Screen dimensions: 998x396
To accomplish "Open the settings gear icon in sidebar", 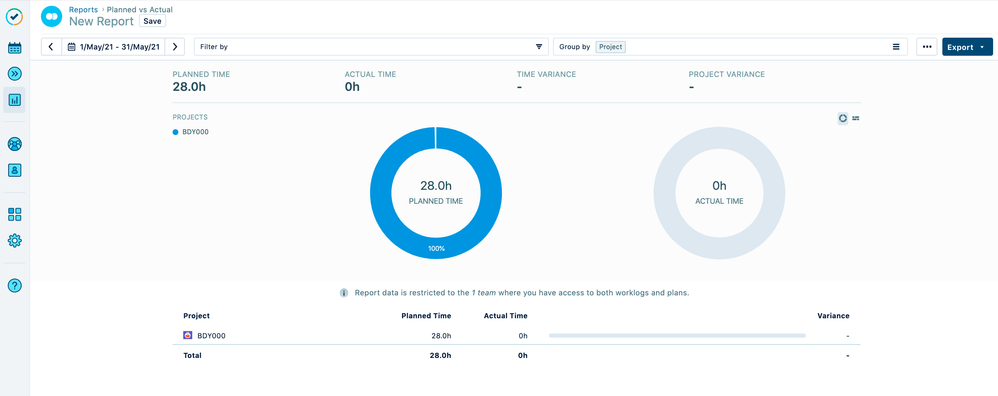I will (x=14, y=241).
